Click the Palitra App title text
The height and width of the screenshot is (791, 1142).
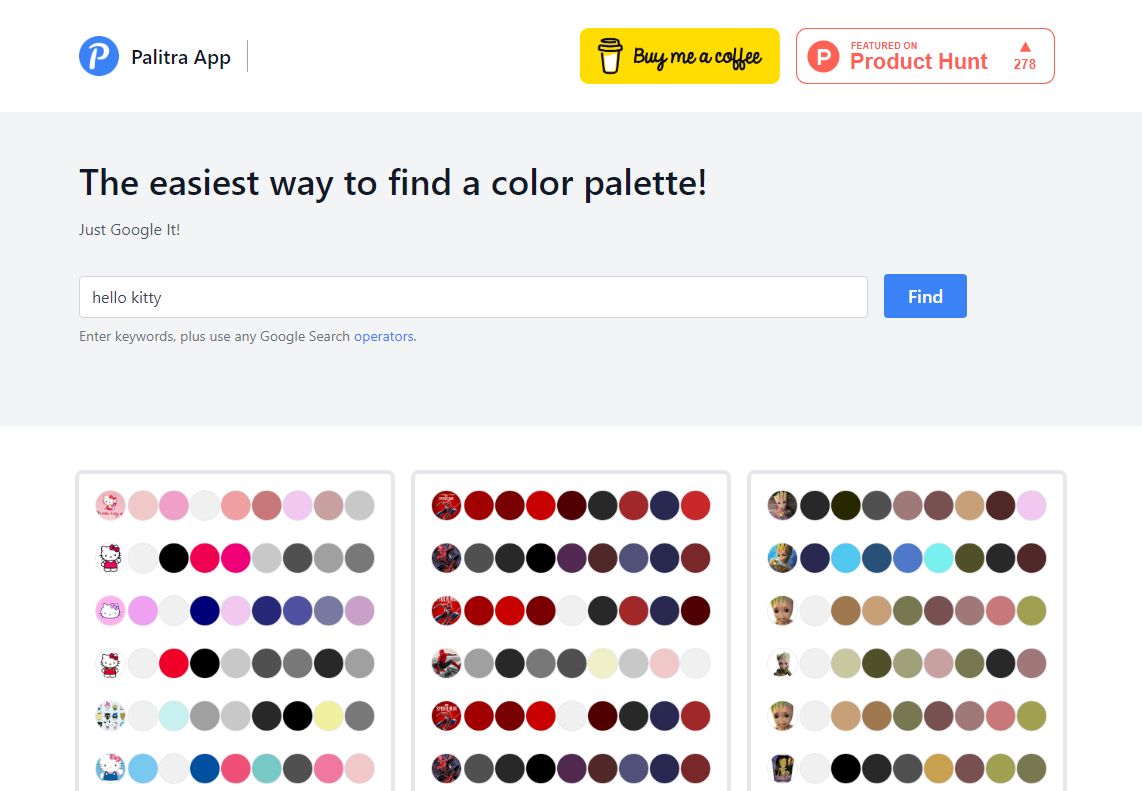point(181,57)
